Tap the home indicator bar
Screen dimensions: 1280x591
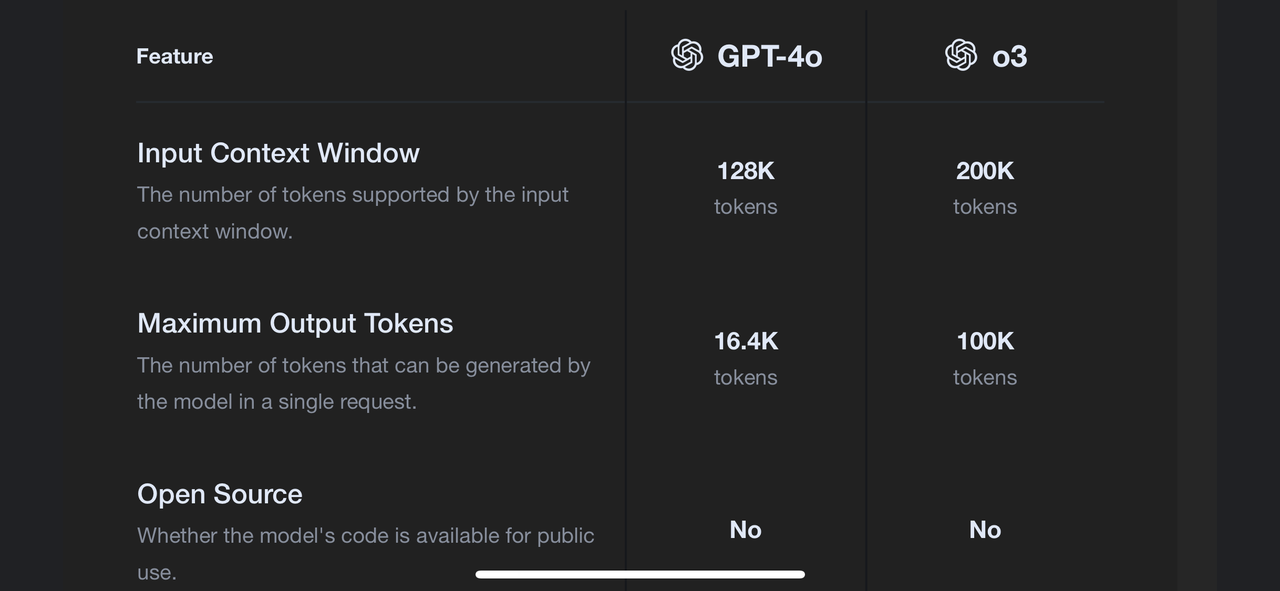[640, 574]
